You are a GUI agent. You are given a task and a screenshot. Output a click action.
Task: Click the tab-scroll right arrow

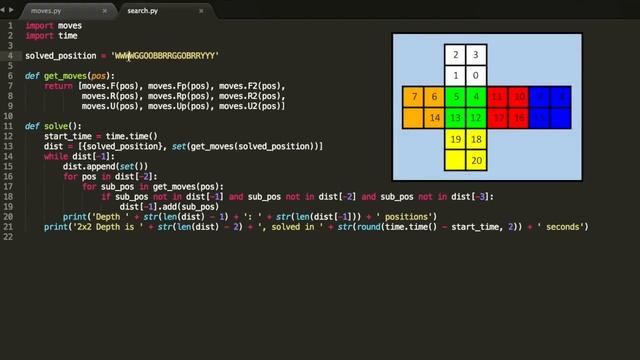click(x=11, y=9)
